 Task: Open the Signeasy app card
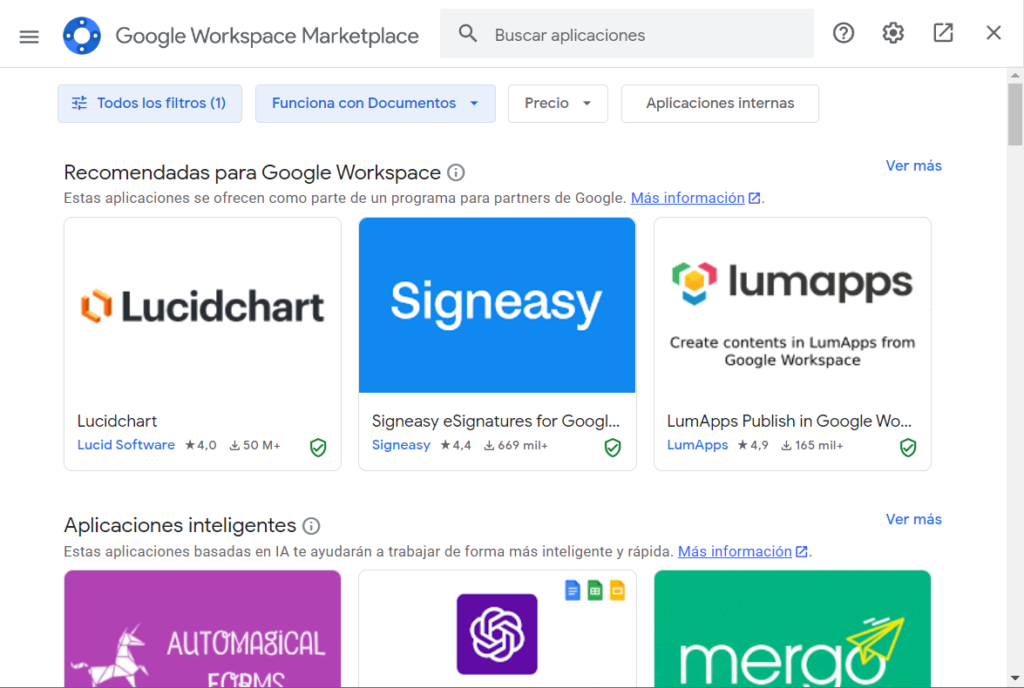pos(497,343)
